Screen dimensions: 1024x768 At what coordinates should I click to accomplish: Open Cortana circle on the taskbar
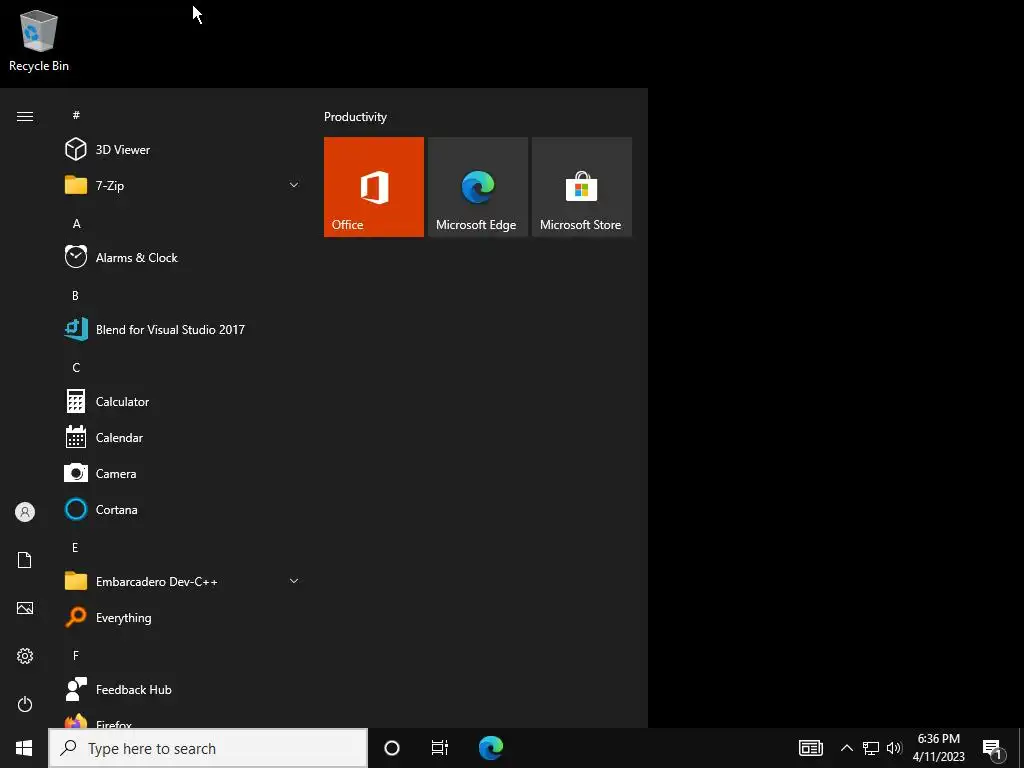pyautogui.click(x=392, y=748)
